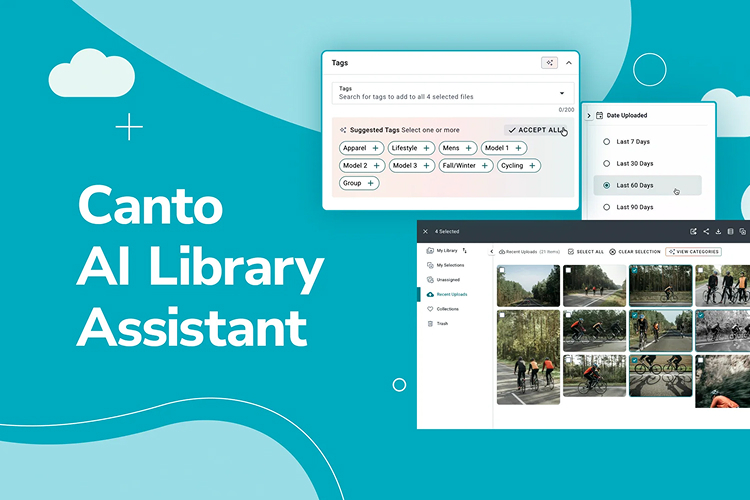
Task: Click the edit icon in the selection toolbar
Action: (693, 231)
